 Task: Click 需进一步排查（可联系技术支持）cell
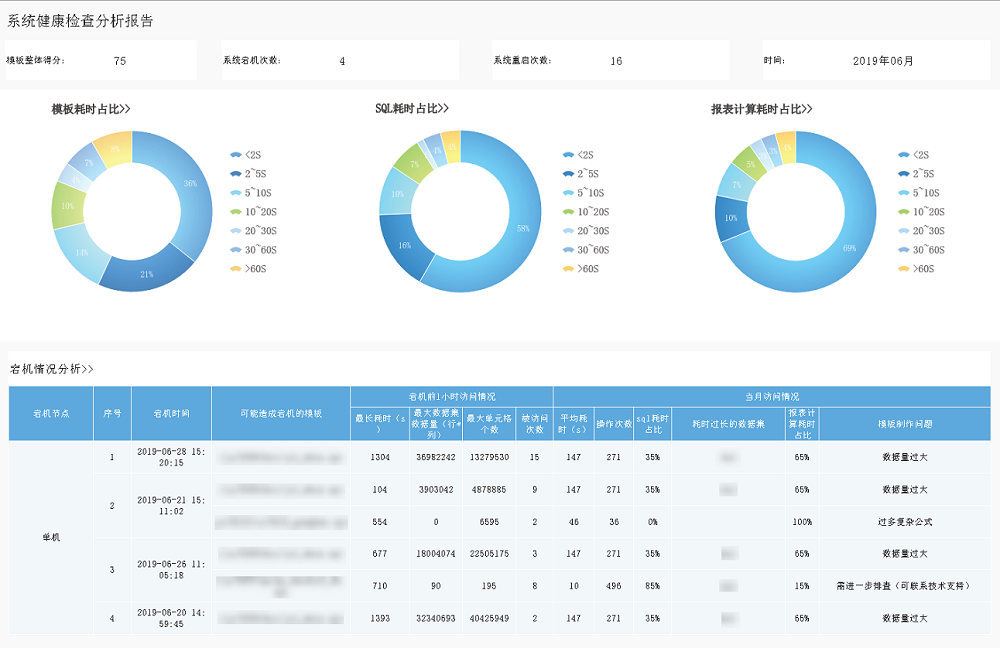pos(903,585)
